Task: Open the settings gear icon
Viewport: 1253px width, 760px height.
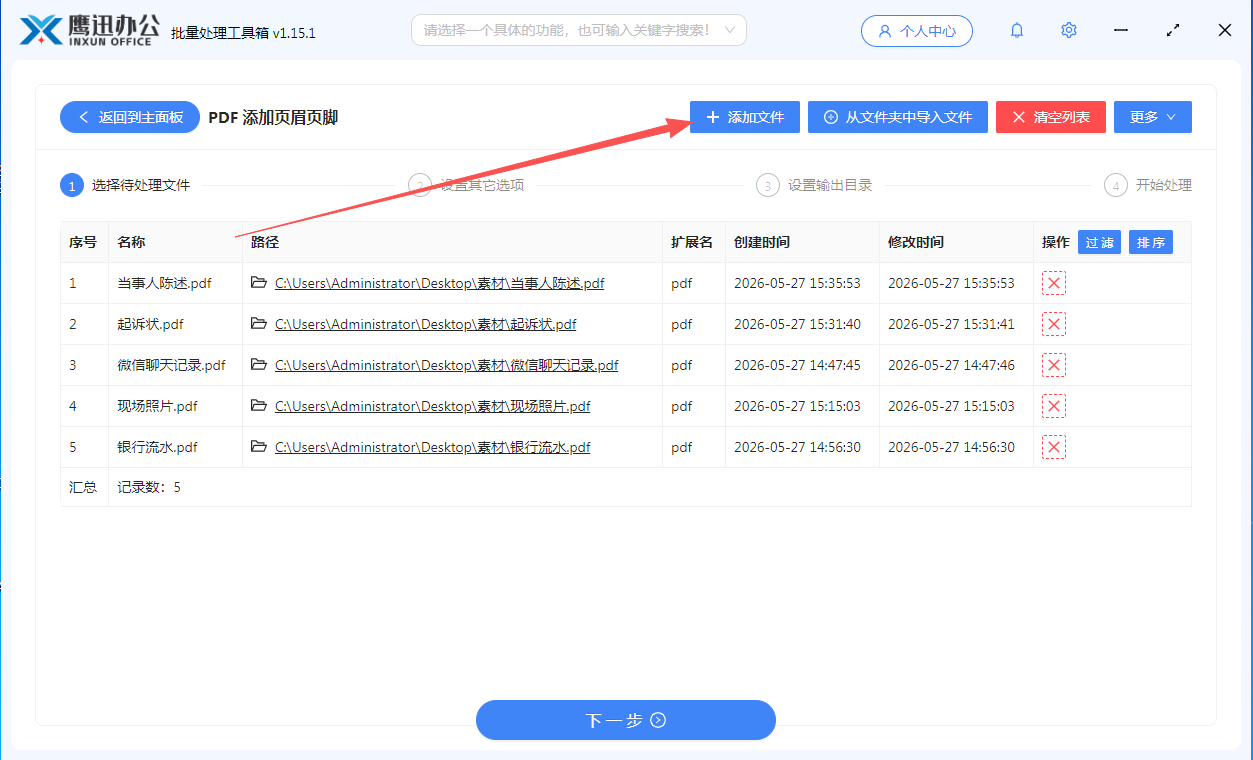Action: pos(1069,31)
